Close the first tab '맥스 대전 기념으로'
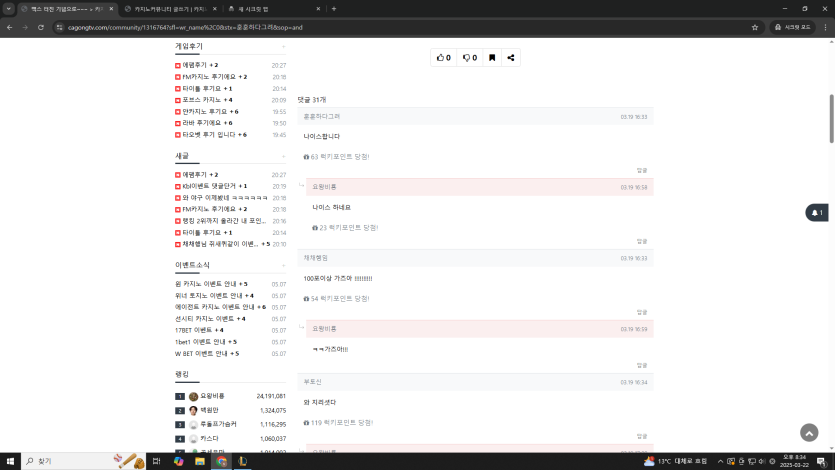Image resolution: width=835 pixels, height=470 pixels. click(x=111, y=9)
